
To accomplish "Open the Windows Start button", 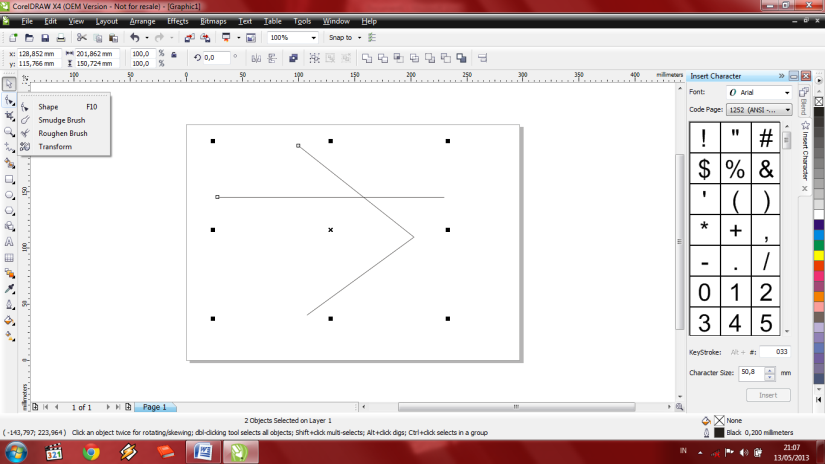I will click(16, 452).
